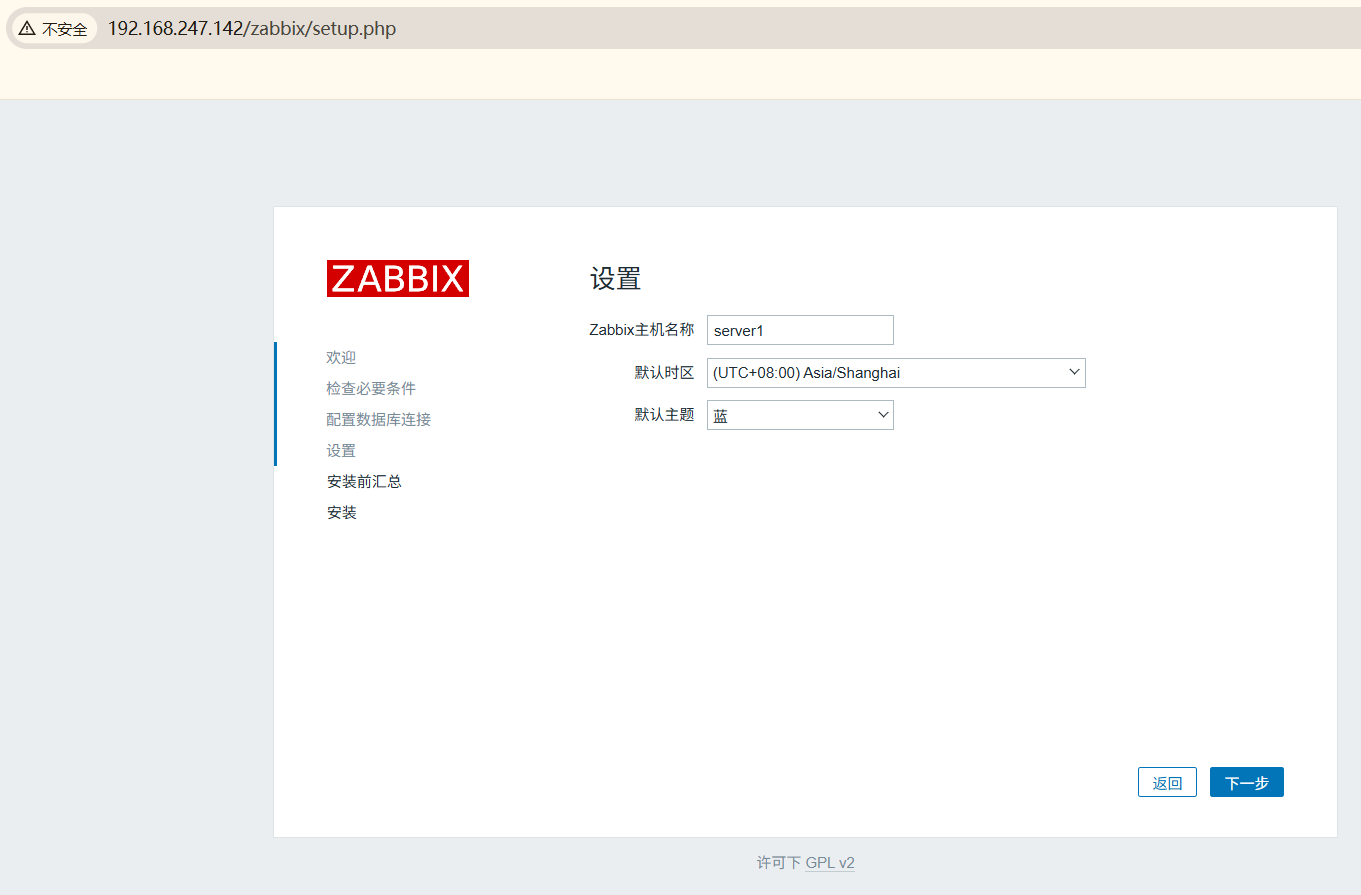1361x895 pixels.
Task: Open the default theme dropdown
Action: [x=800, y=415]
